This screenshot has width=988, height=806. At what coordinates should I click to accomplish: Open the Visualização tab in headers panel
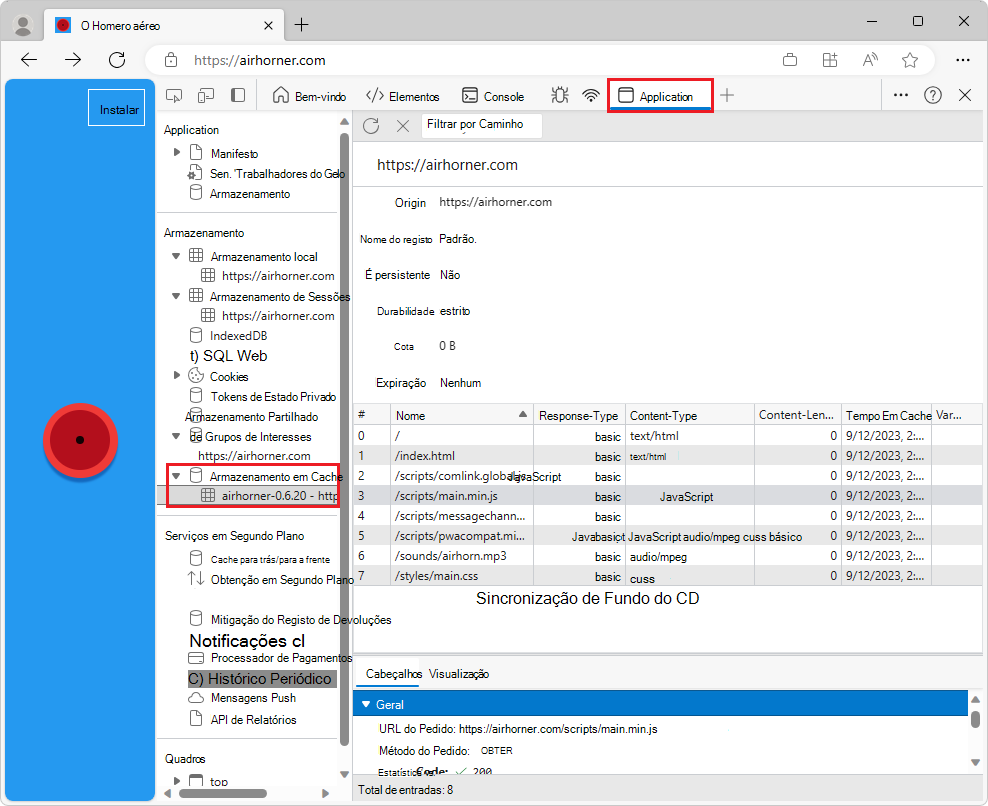(459, 674)
